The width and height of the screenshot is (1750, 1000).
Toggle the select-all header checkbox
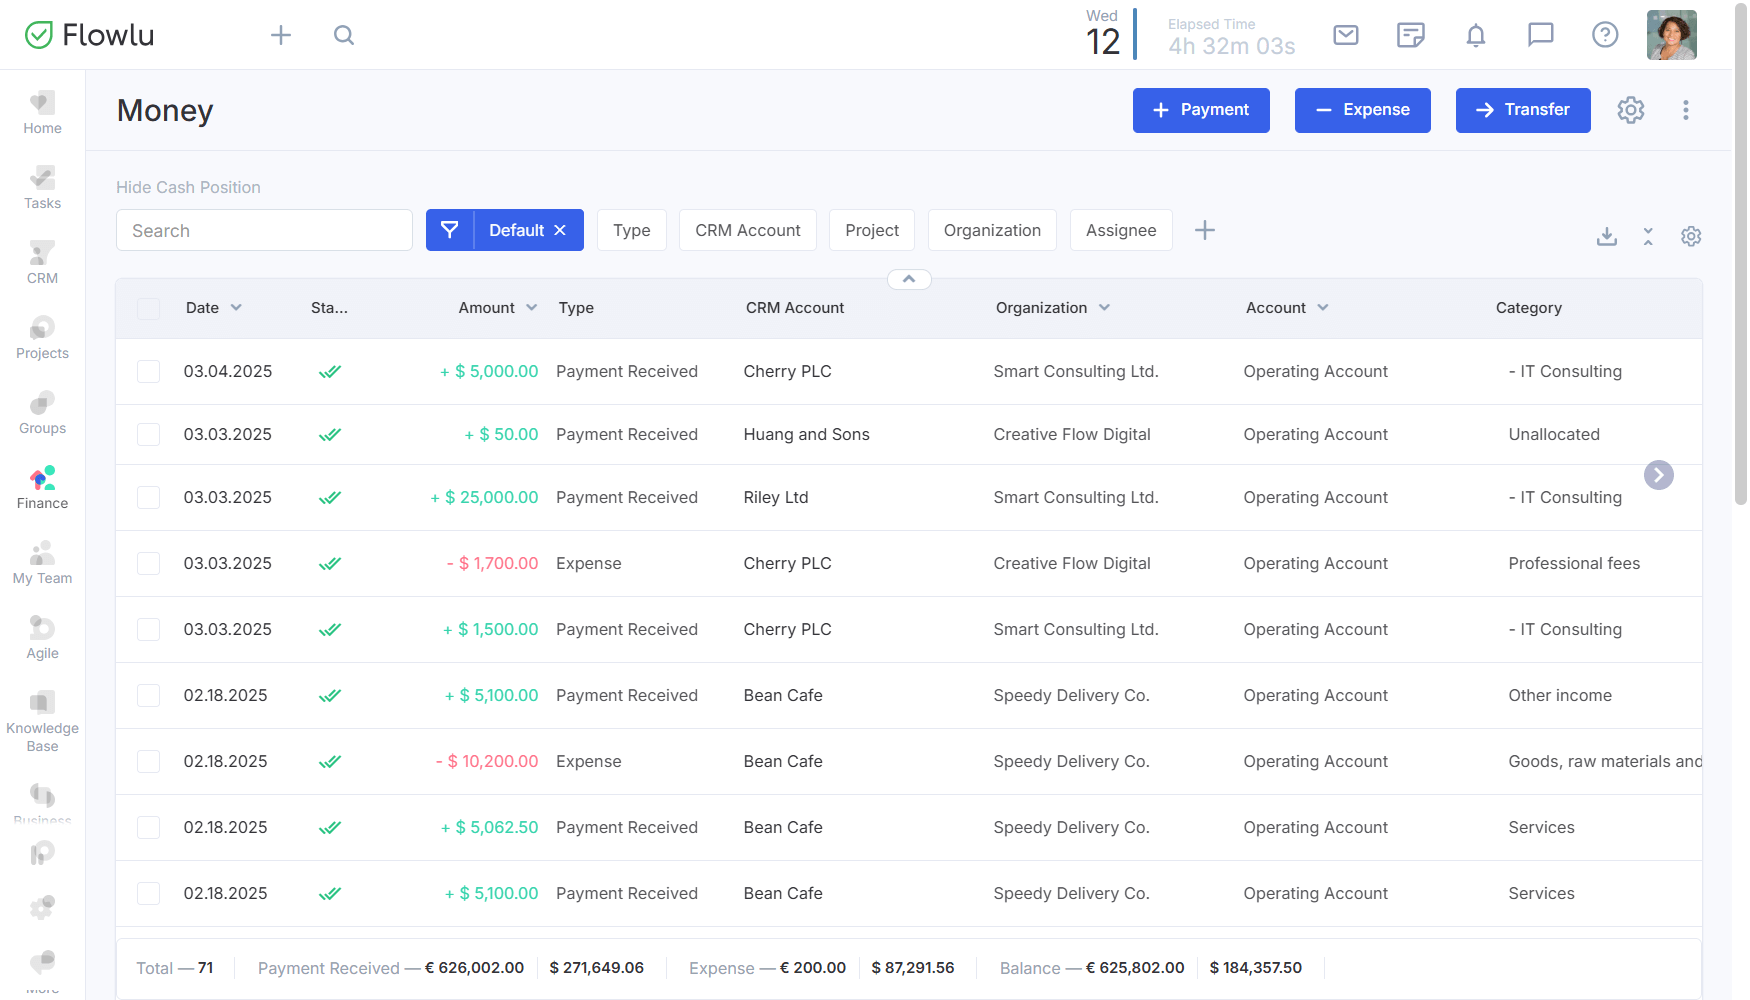pos(148,308)
